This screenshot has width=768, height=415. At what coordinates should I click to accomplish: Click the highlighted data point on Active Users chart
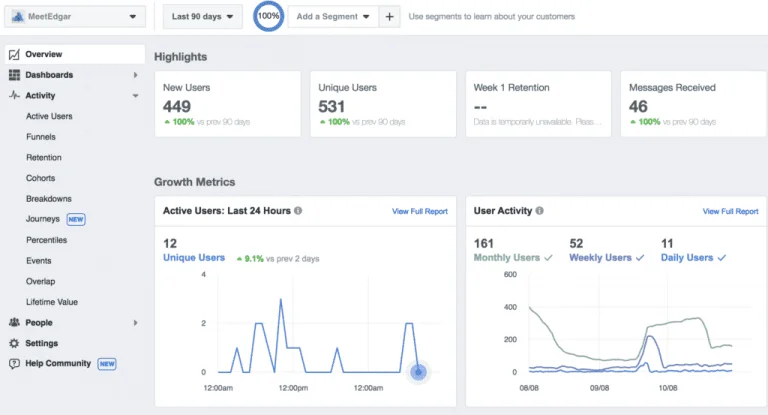coord(418,372)
